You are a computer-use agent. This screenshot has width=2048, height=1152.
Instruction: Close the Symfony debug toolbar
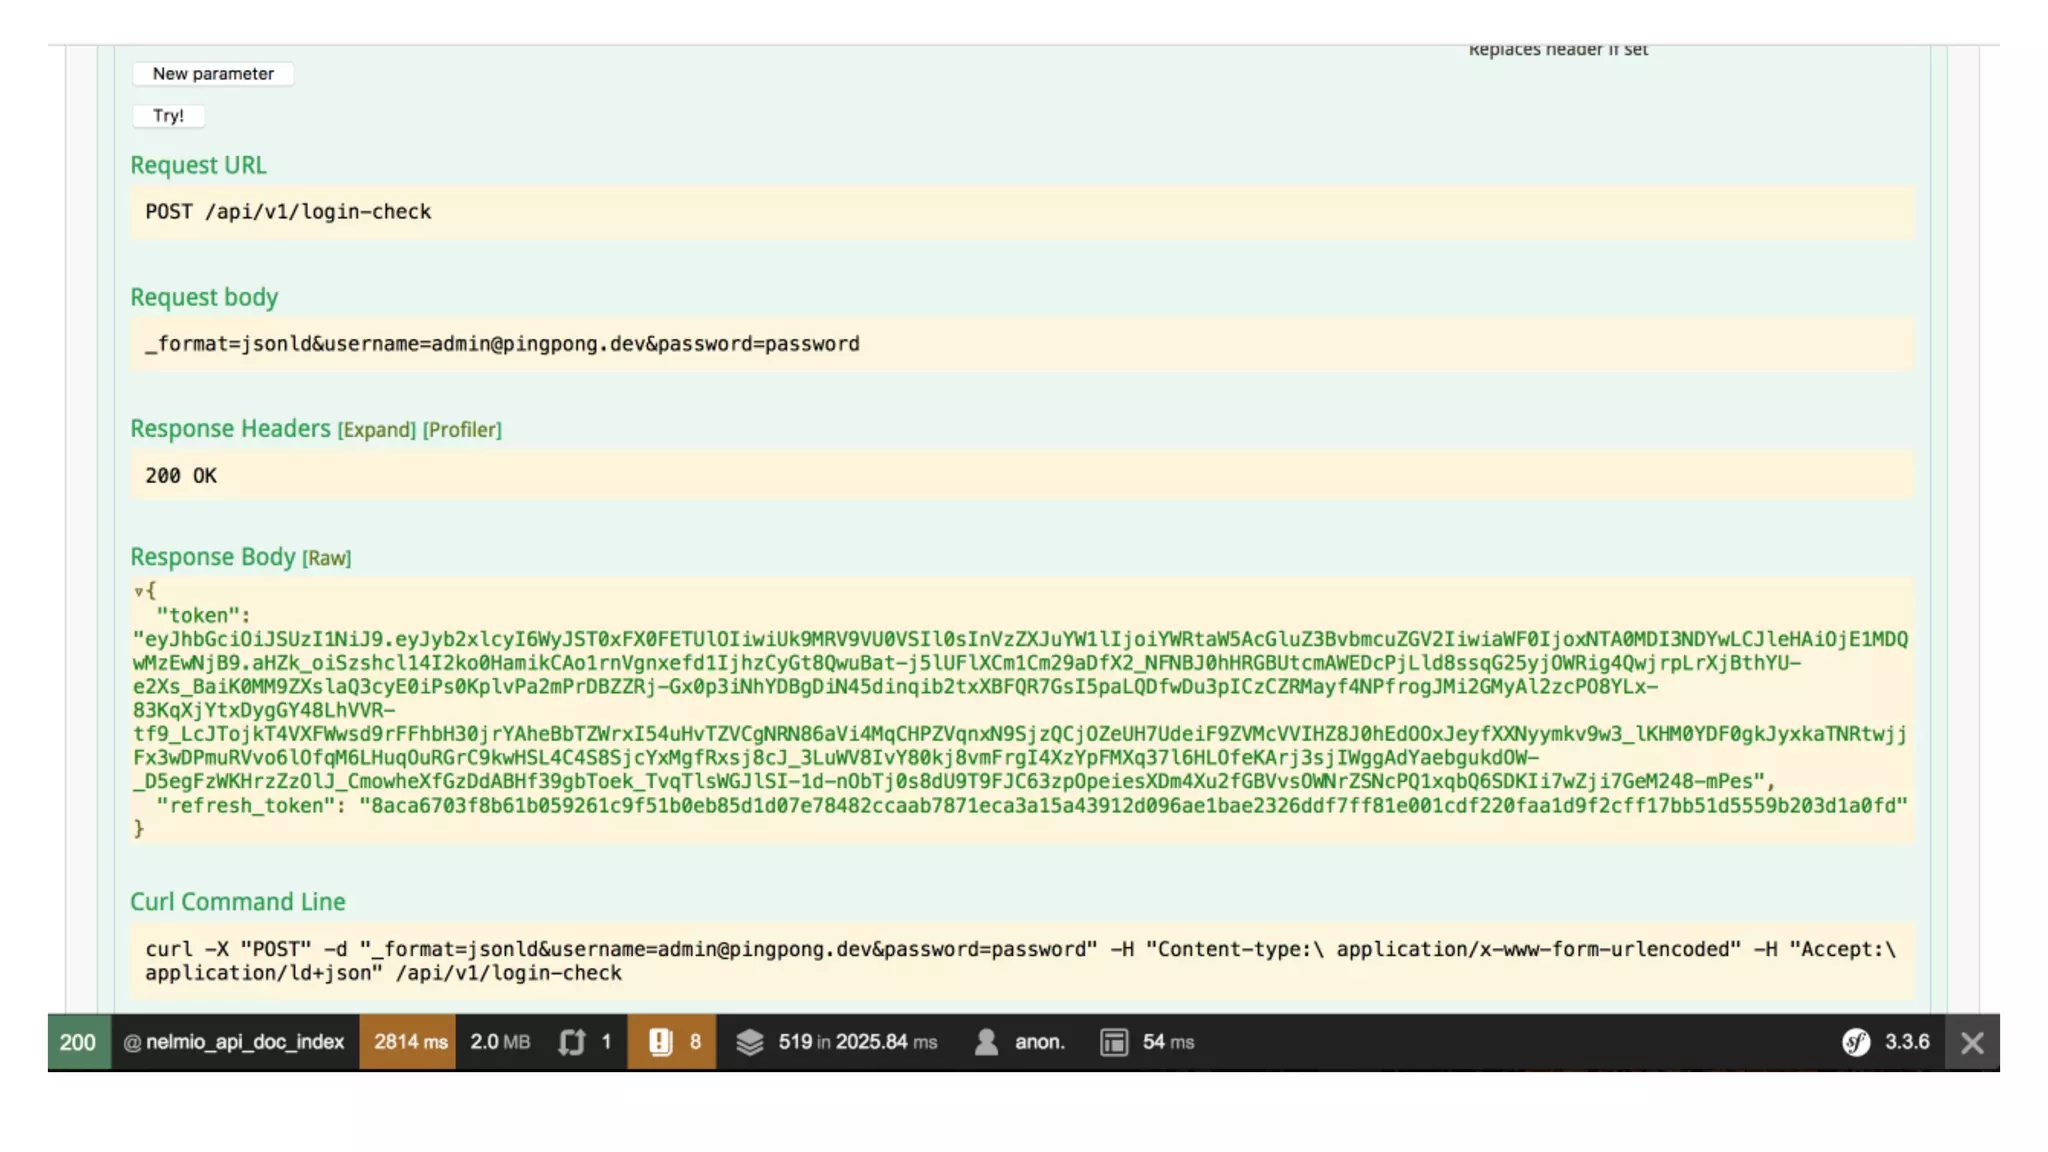tap(1972, 1043)
